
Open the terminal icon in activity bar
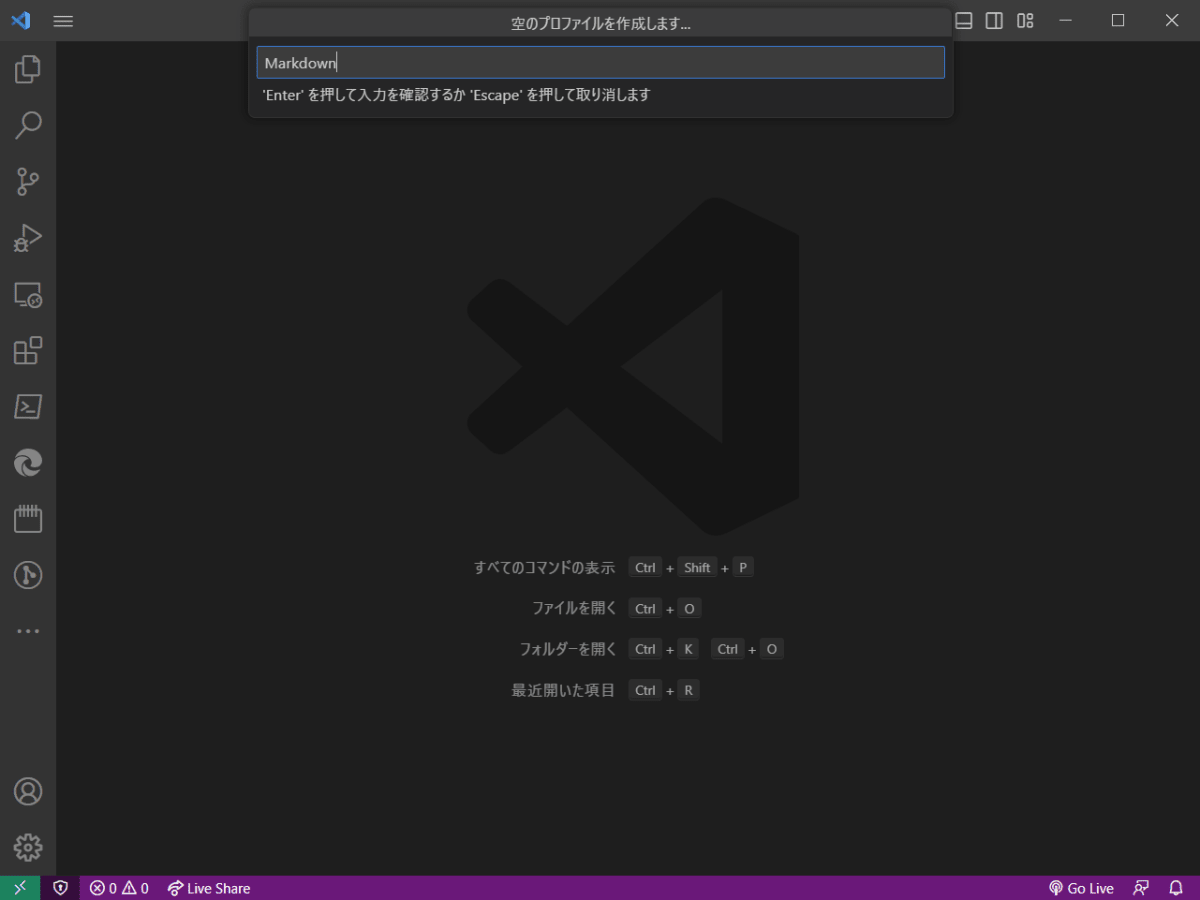[x=28, y=406]
